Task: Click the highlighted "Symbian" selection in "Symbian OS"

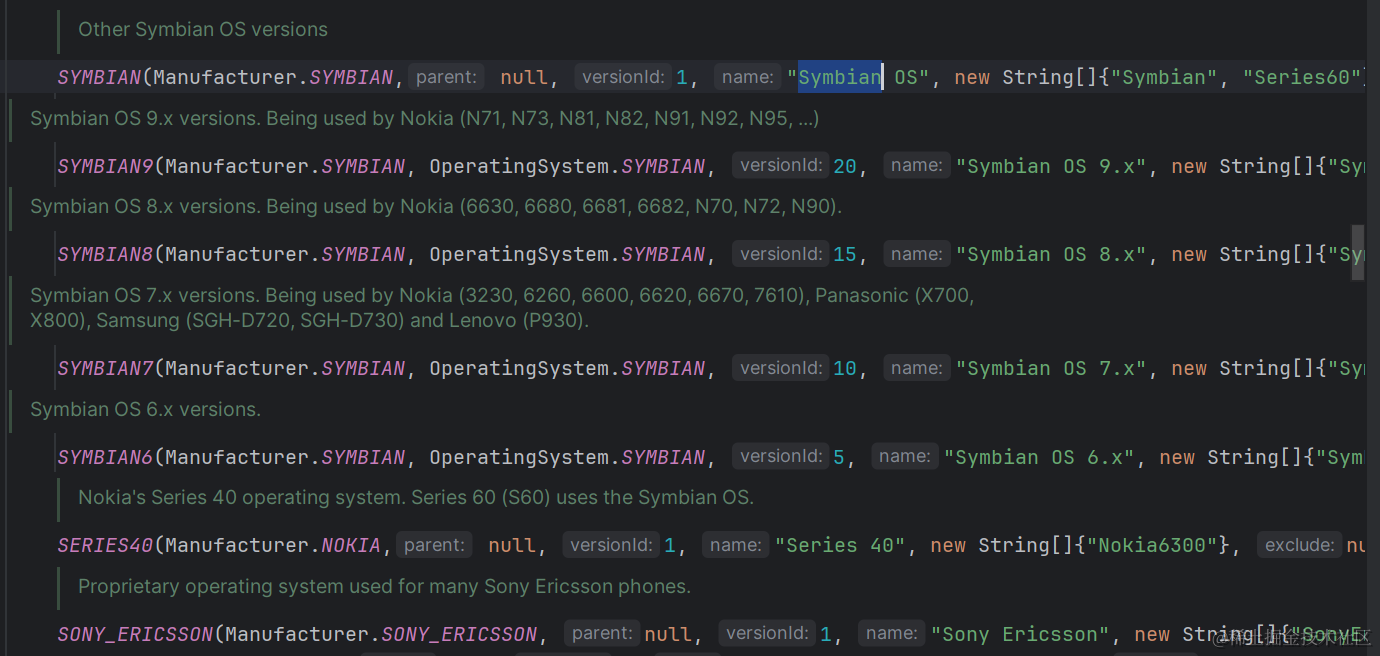Action: click(x=840, y=77)
